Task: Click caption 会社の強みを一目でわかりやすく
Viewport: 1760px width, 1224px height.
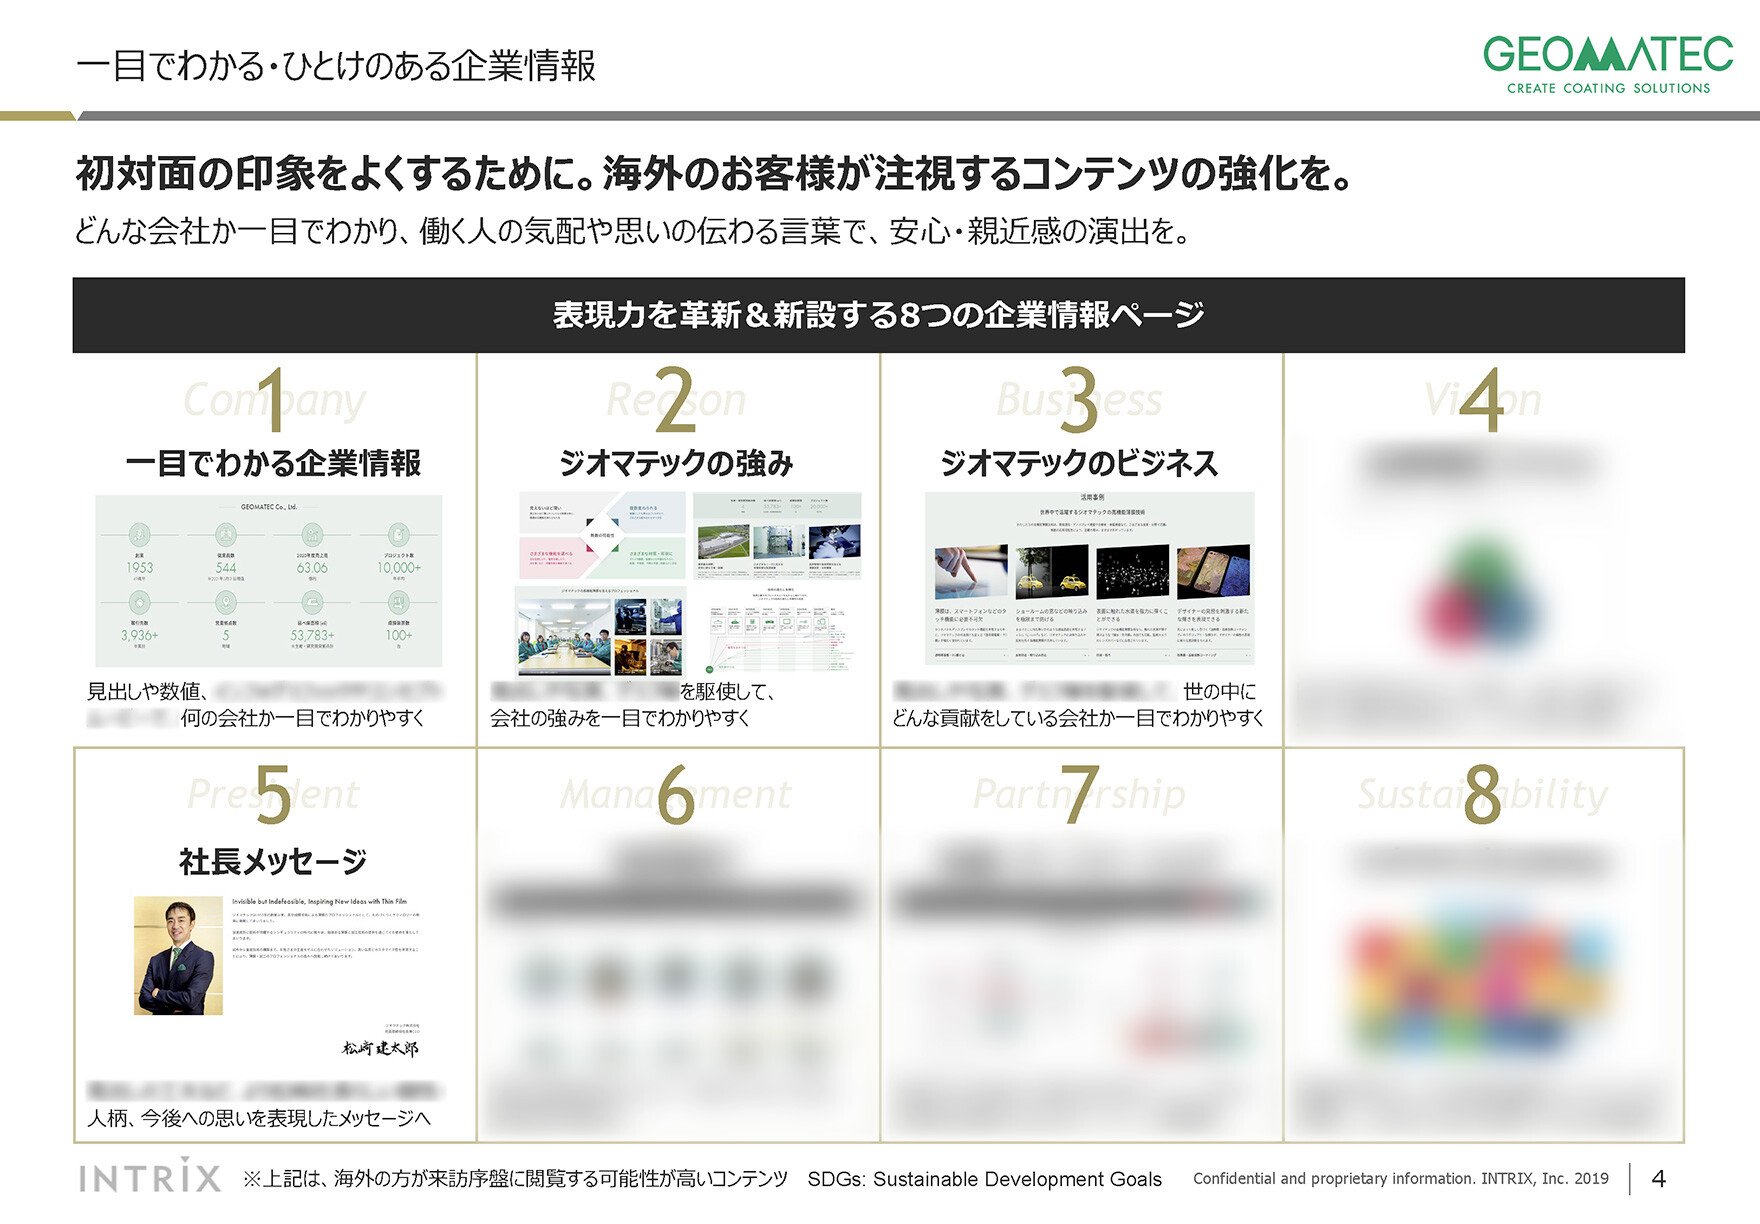Action: point(620,718)
